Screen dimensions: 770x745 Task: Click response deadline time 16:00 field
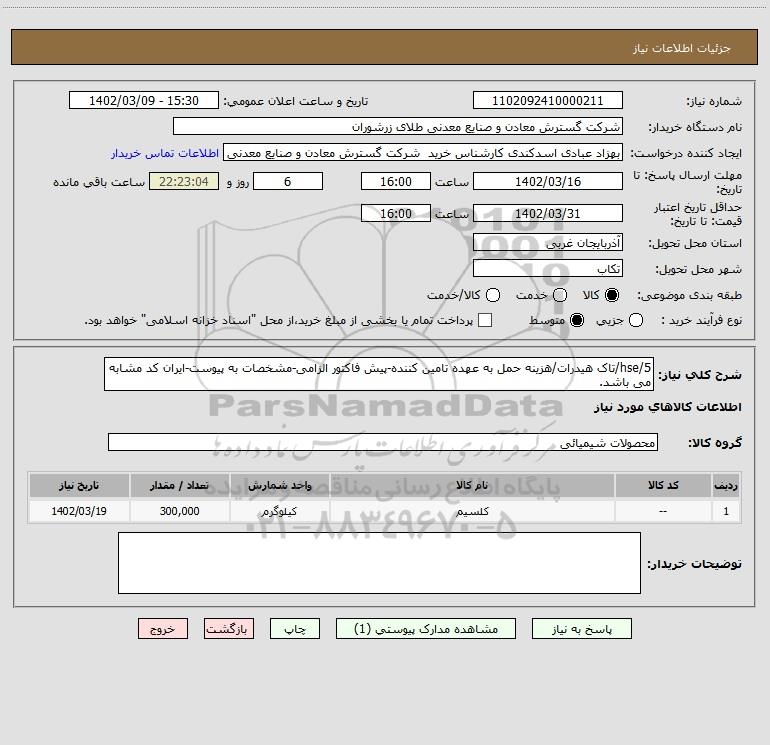[x=396, y=182]
